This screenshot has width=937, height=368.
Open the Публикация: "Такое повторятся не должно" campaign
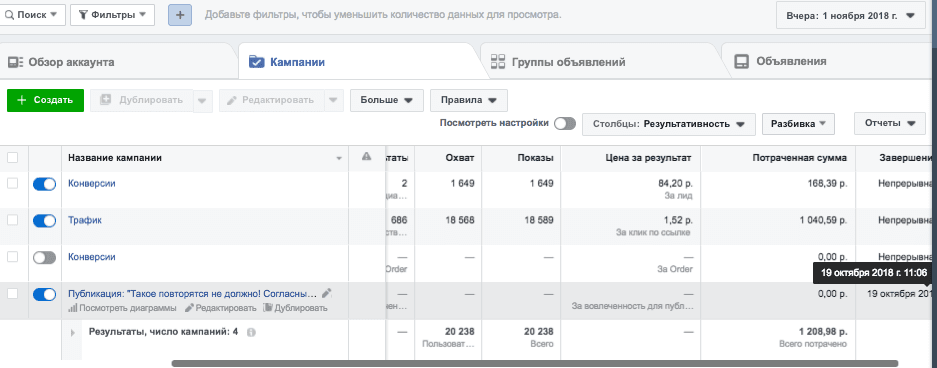pos(192,294)
